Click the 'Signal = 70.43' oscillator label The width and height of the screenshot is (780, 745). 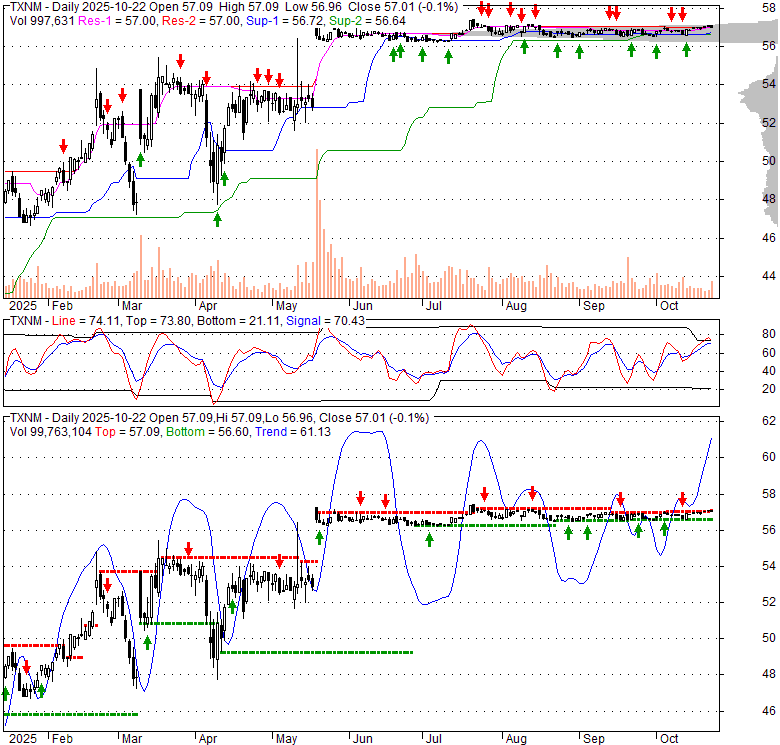click(325, 321)
